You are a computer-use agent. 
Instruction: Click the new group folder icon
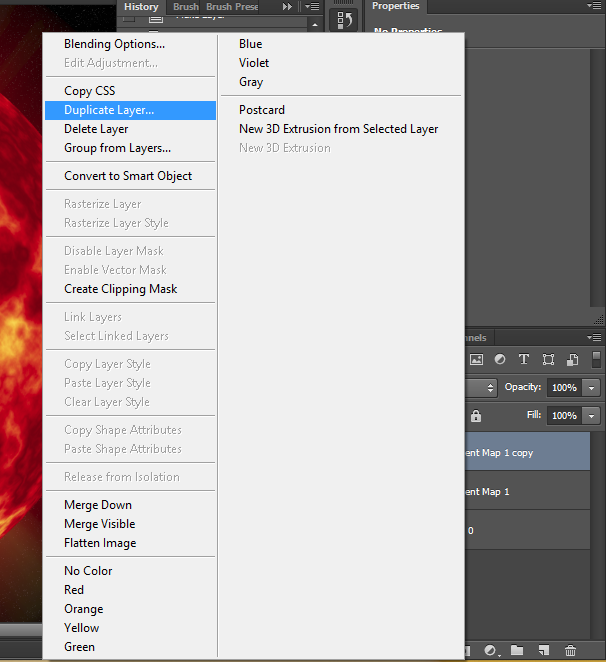517,651
